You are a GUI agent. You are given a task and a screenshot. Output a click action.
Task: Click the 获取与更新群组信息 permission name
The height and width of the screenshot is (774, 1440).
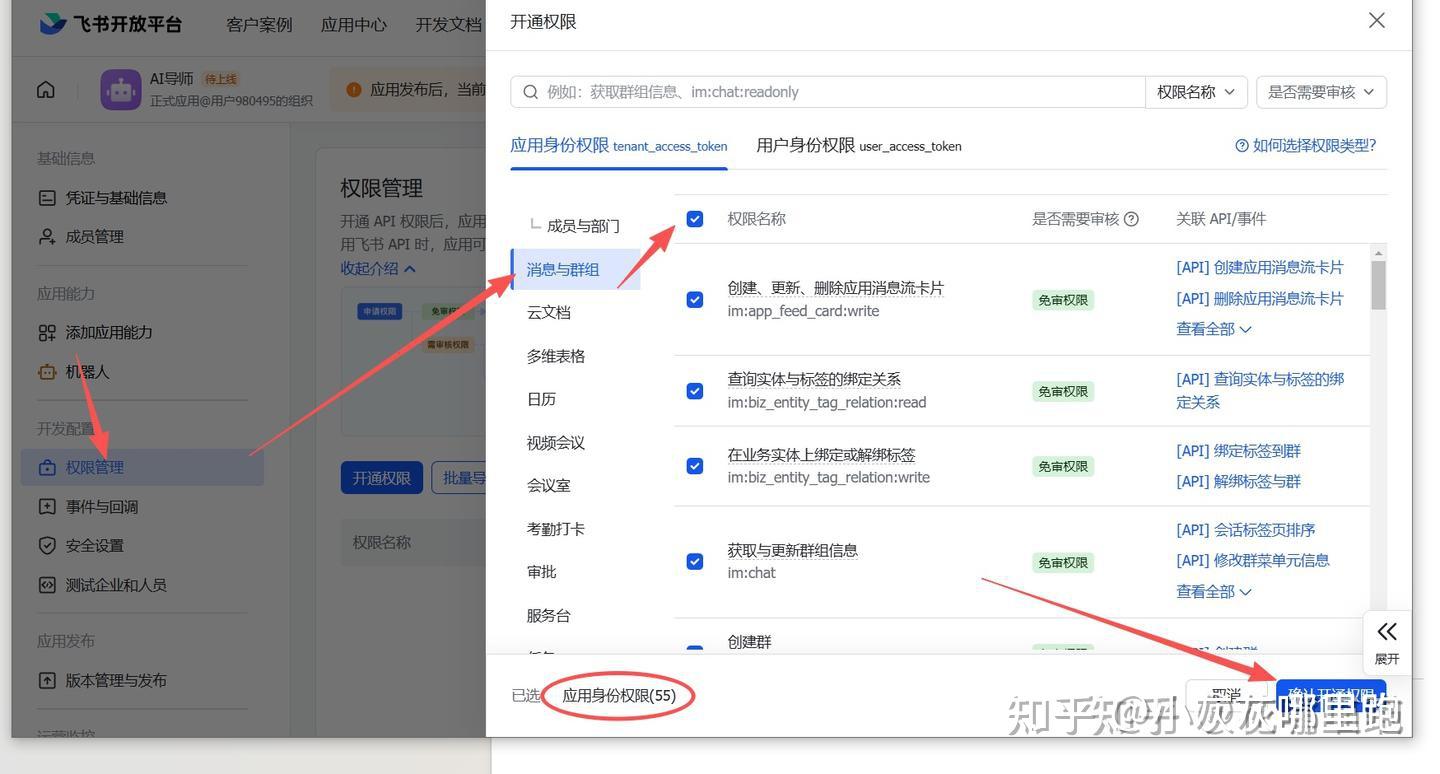[x=793, y=551]
